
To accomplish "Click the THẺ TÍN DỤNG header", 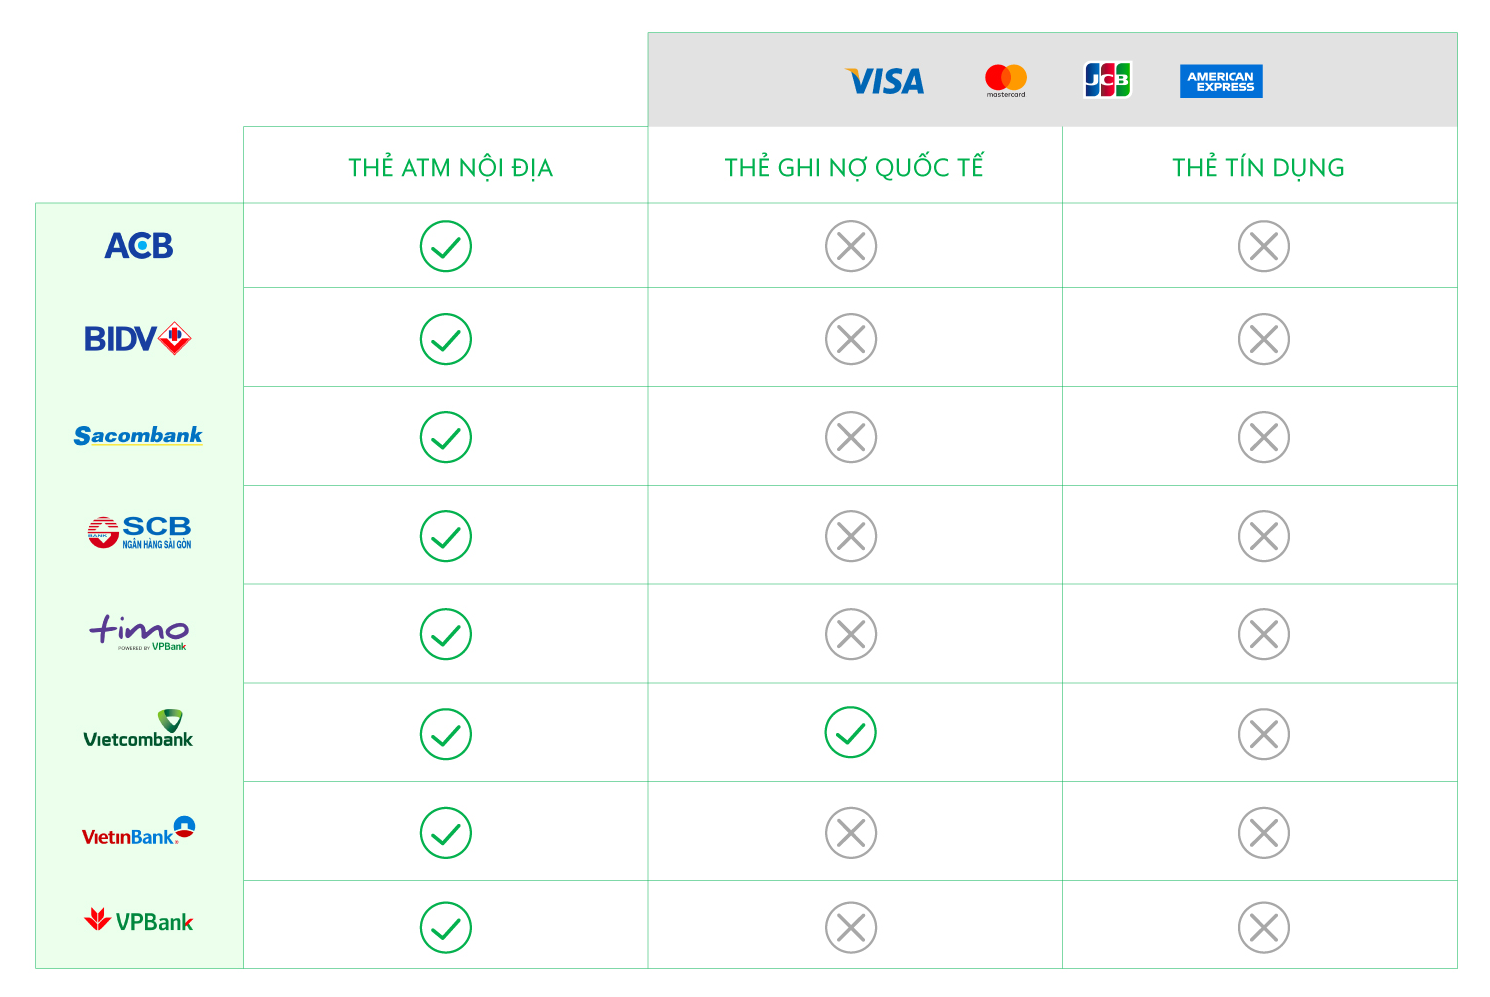I will 1258,167.
